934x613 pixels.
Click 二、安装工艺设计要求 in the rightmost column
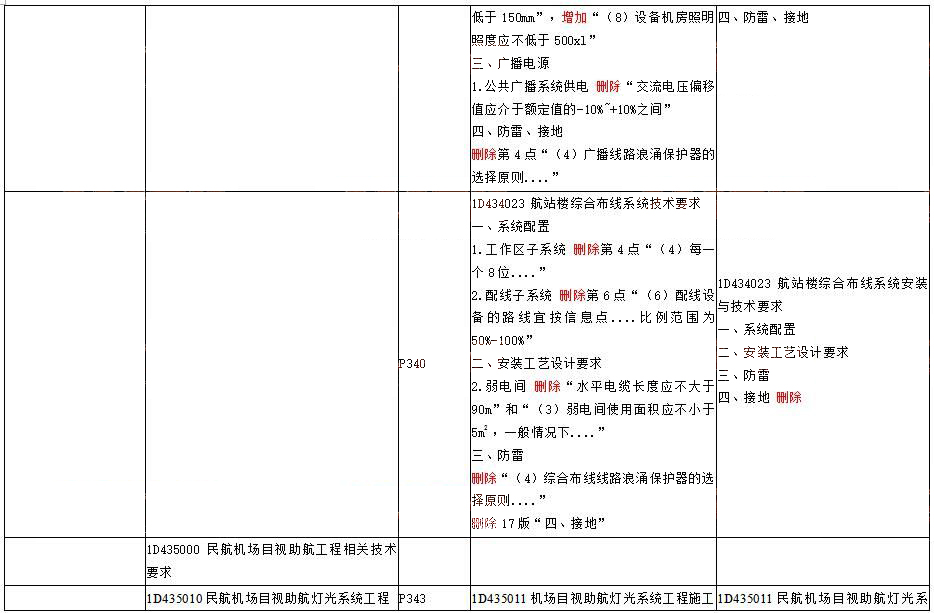point(783,352)
